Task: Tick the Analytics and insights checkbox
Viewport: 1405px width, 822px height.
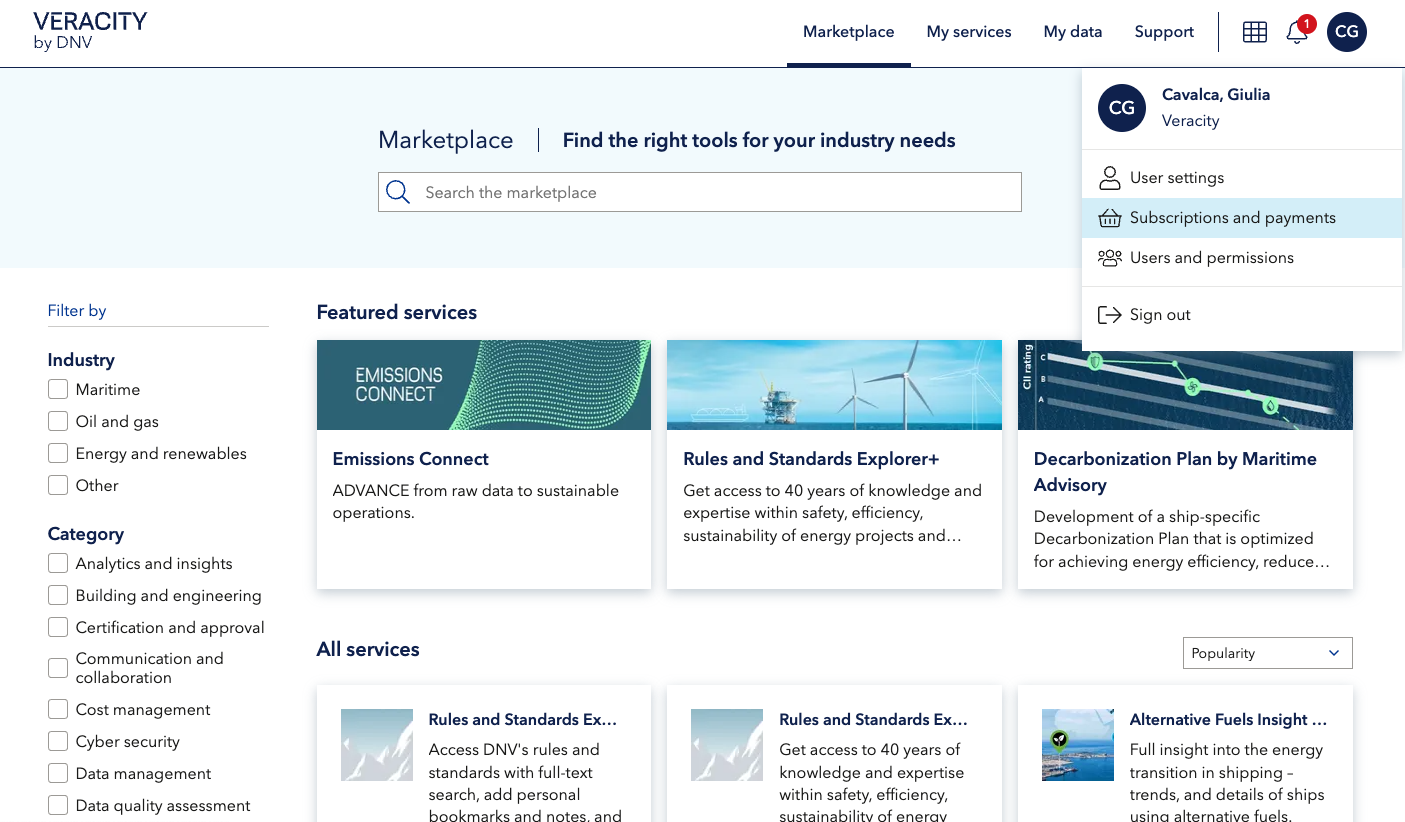Action: (x=58, y=564)
